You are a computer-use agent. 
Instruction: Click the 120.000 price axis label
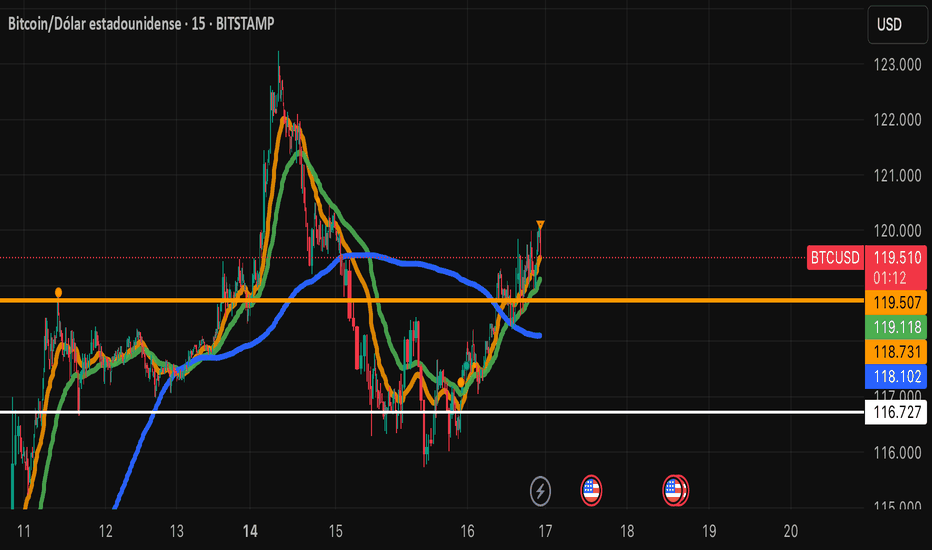897,231
